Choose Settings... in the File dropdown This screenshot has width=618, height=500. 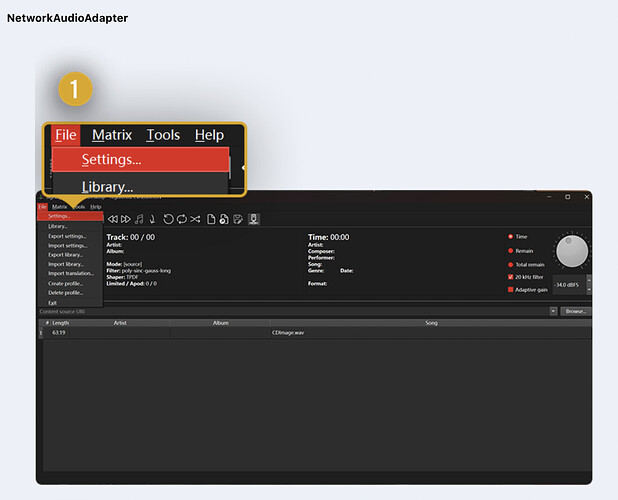pos(70,216)
